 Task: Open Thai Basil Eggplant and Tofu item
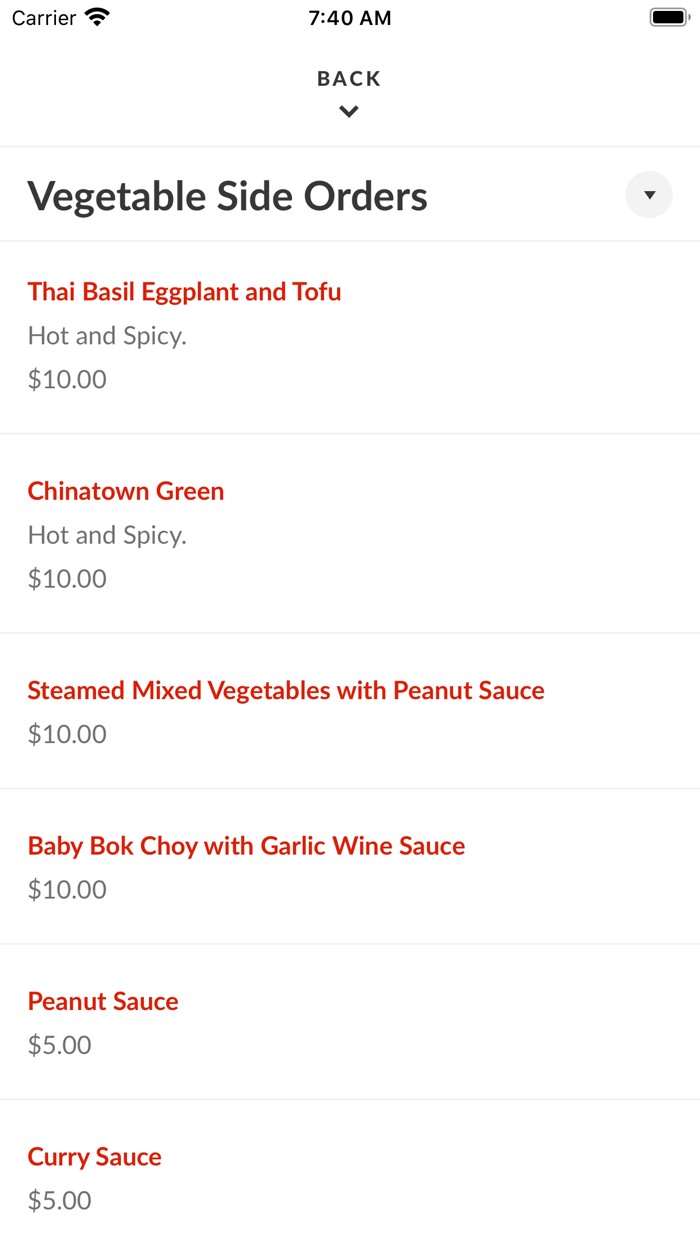(x=184, y=291)
